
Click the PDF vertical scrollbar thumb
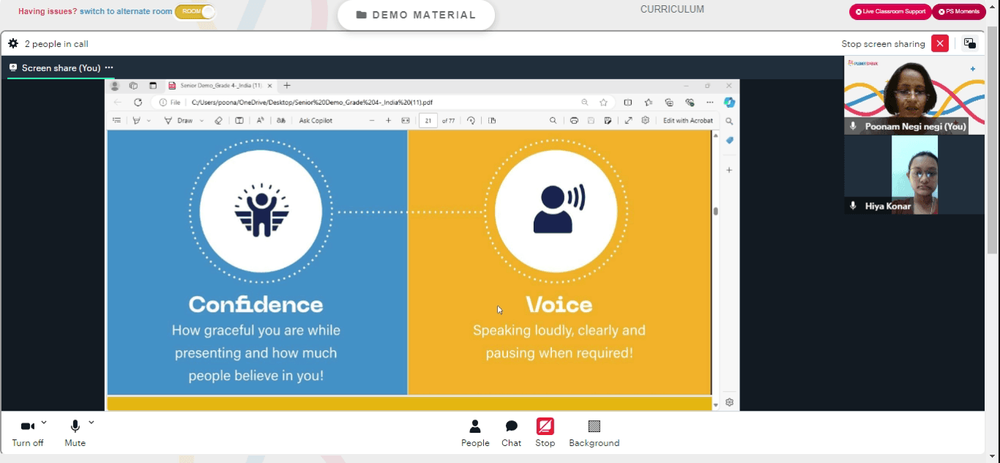[x=716, y=211]
